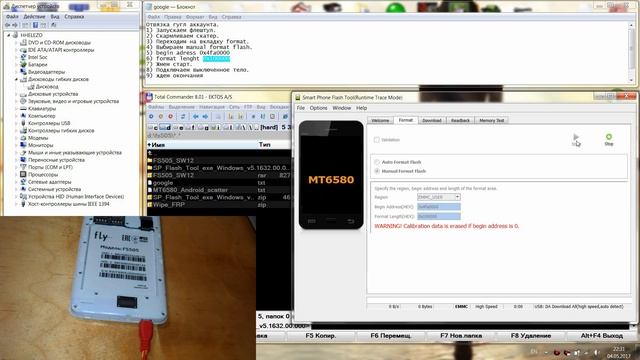Expand the USB controllers node

pos(16,123)
